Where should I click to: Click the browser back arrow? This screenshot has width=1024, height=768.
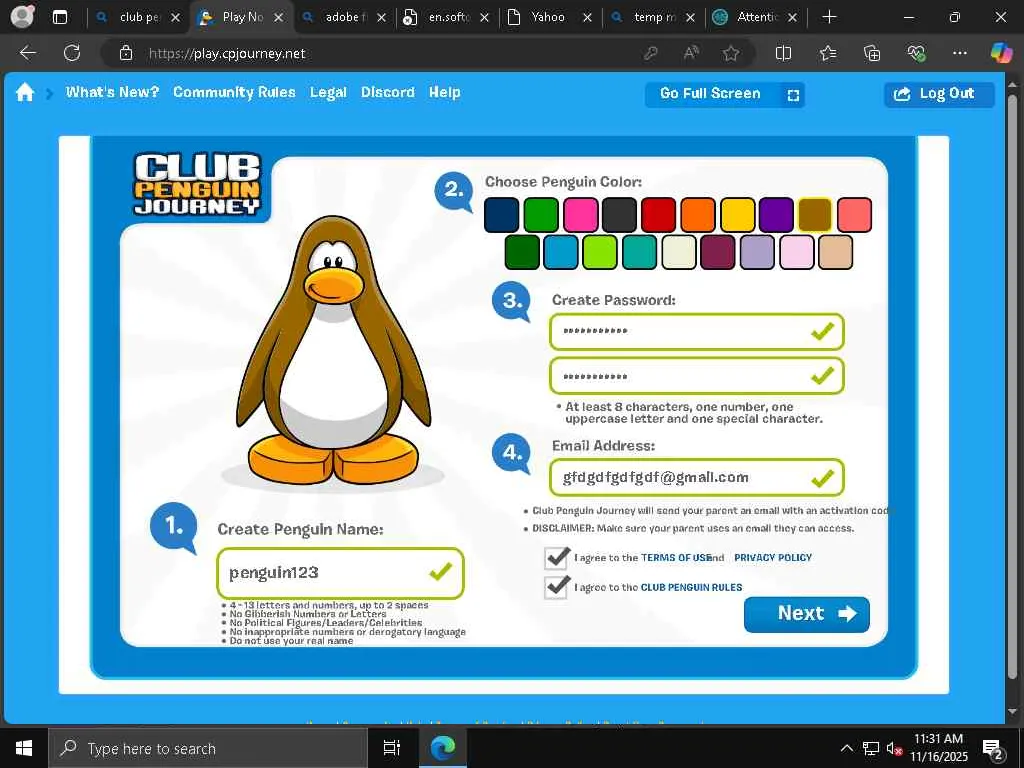pyautogui.click(x=27, y=53)
